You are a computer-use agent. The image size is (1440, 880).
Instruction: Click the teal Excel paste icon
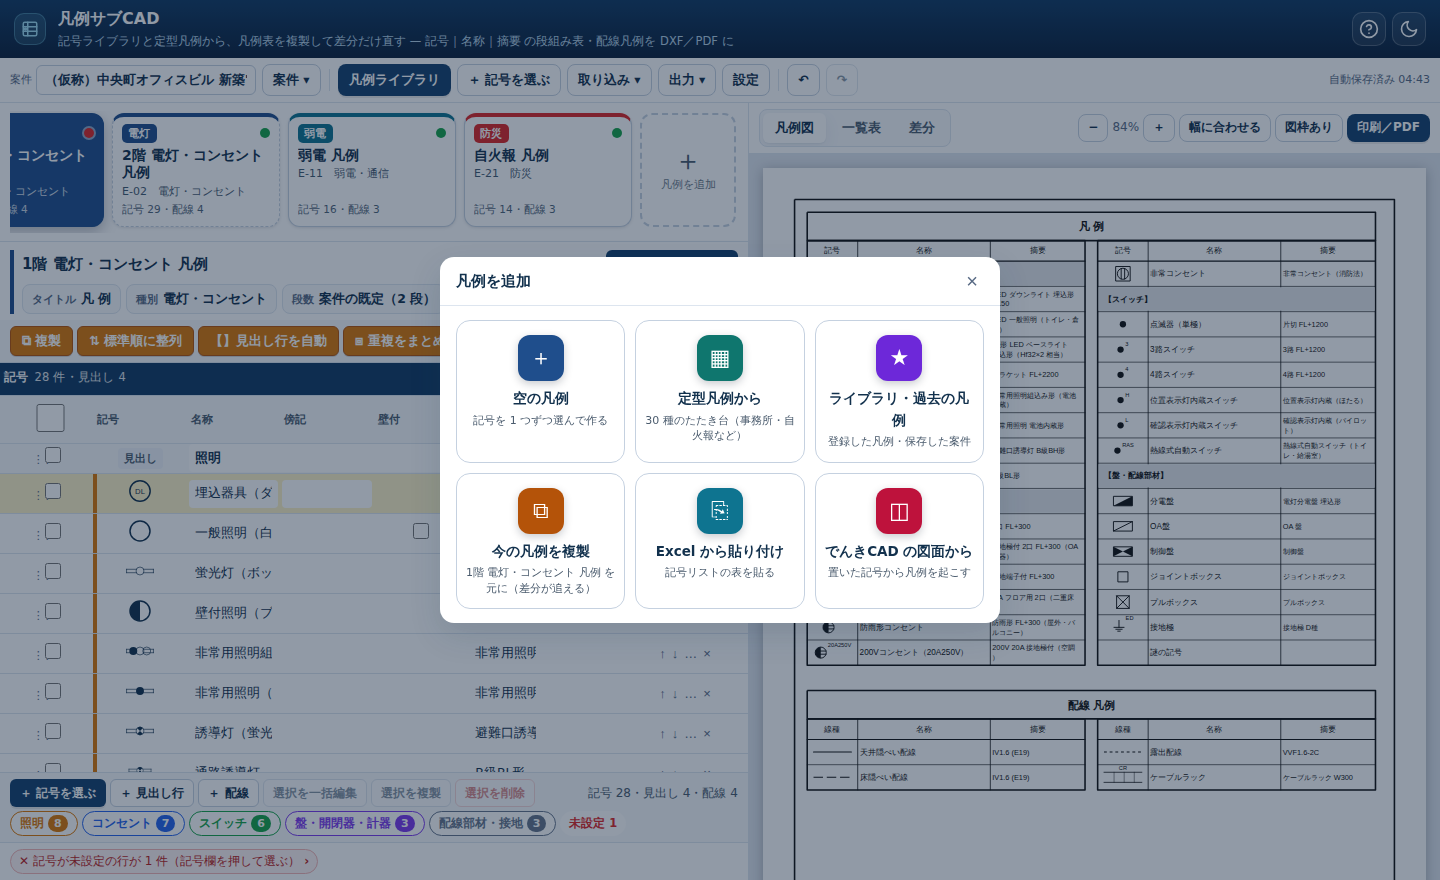(720, 511)
